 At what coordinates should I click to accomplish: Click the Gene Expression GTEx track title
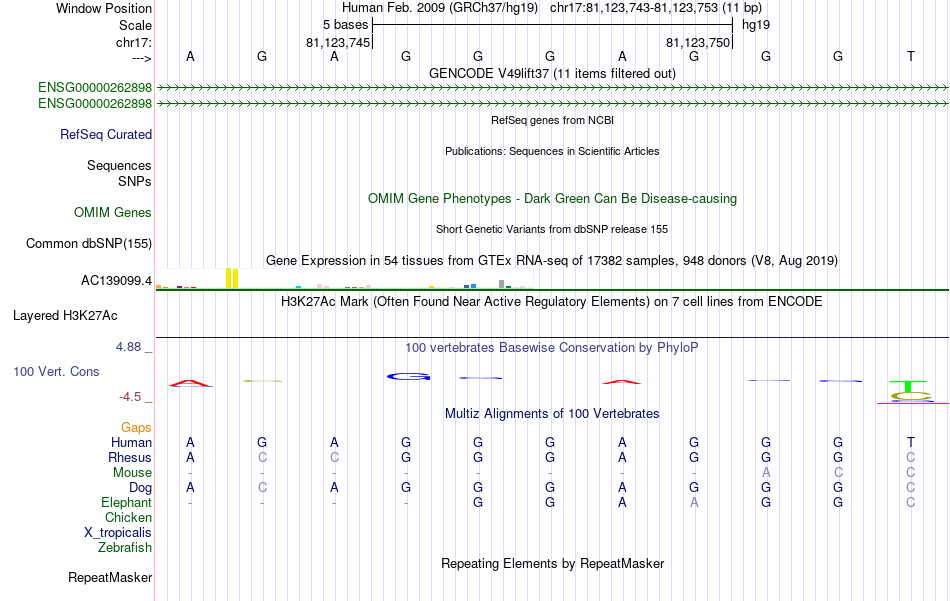[552, 261]
